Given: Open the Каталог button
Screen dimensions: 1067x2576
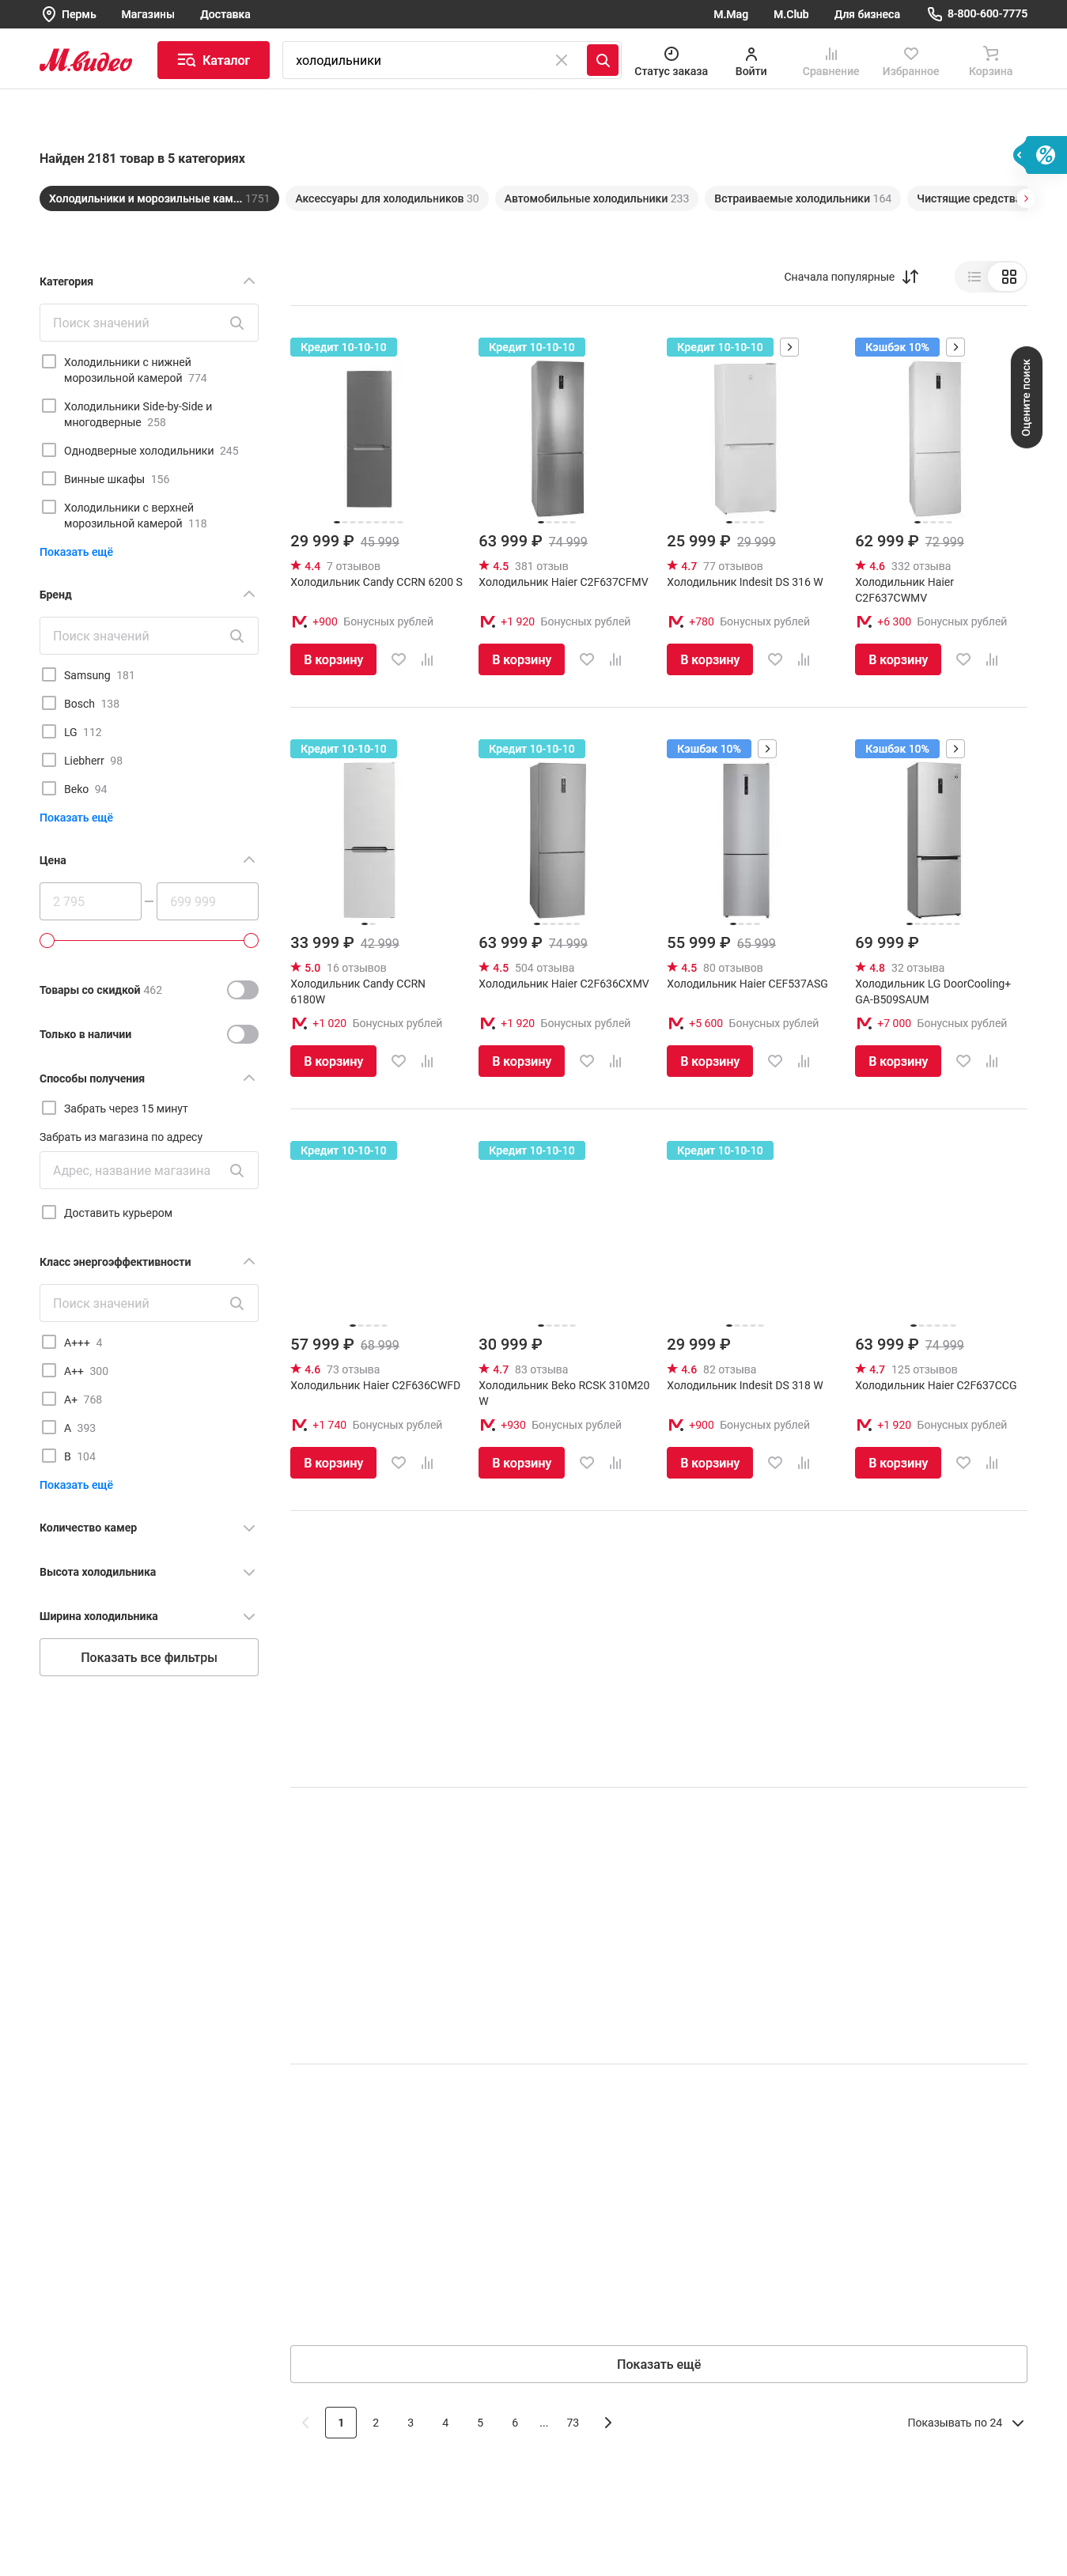Looking at the screenshot, I should coord(213,60).
